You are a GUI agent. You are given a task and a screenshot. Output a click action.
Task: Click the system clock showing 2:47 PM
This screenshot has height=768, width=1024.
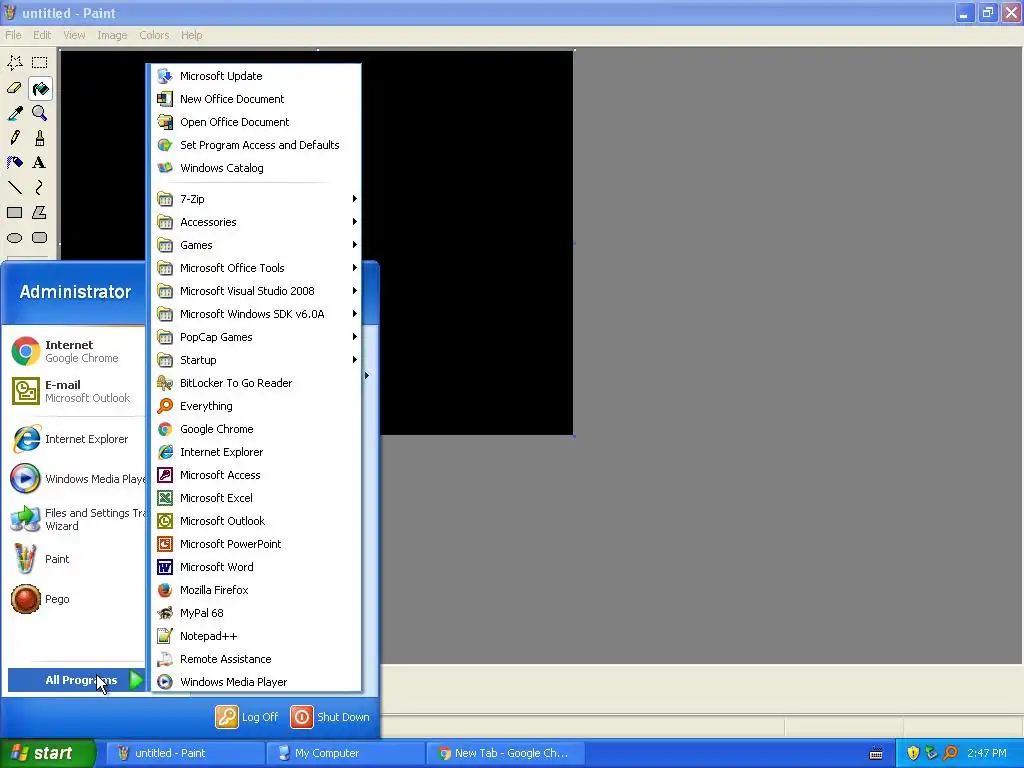(987, 753)
